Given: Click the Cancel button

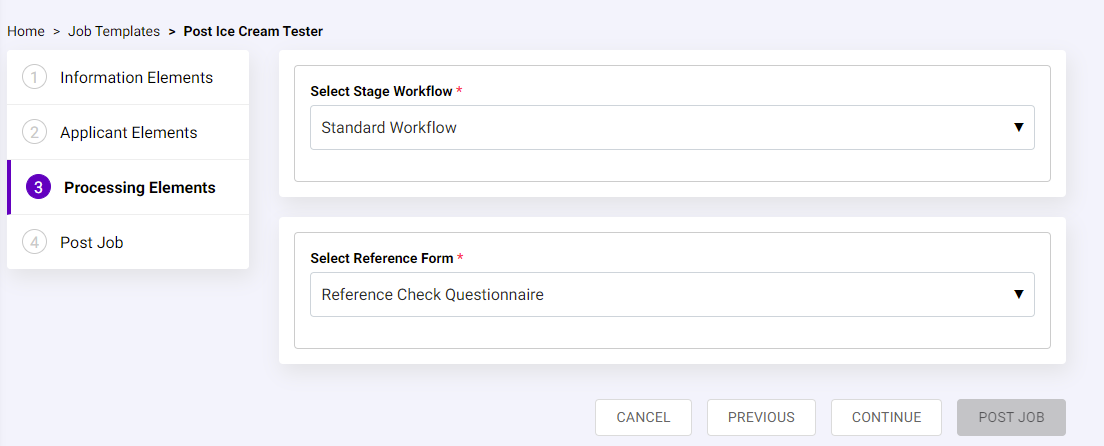Looking at the screenshot, I should point(644,418).
